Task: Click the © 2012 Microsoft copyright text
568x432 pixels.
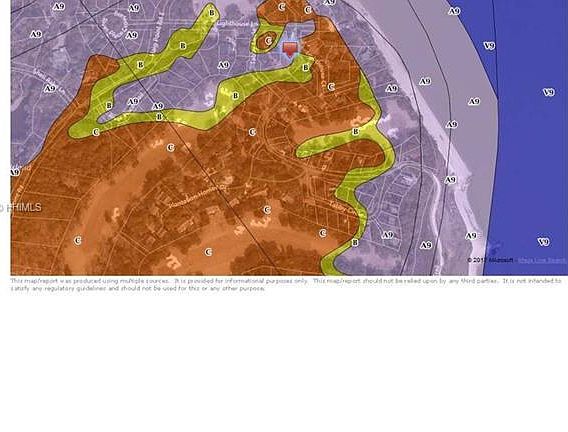Action: 490,260
